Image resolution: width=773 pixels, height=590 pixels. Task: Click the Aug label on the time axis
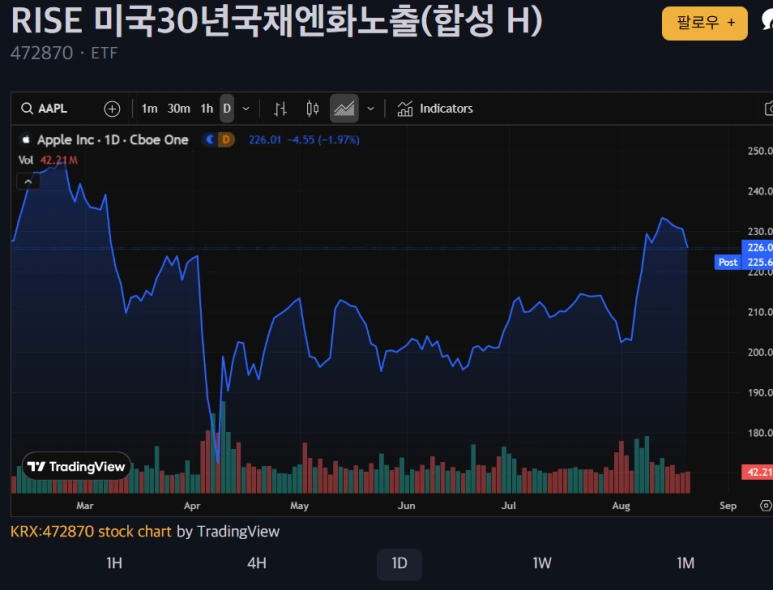pos(621,506)
